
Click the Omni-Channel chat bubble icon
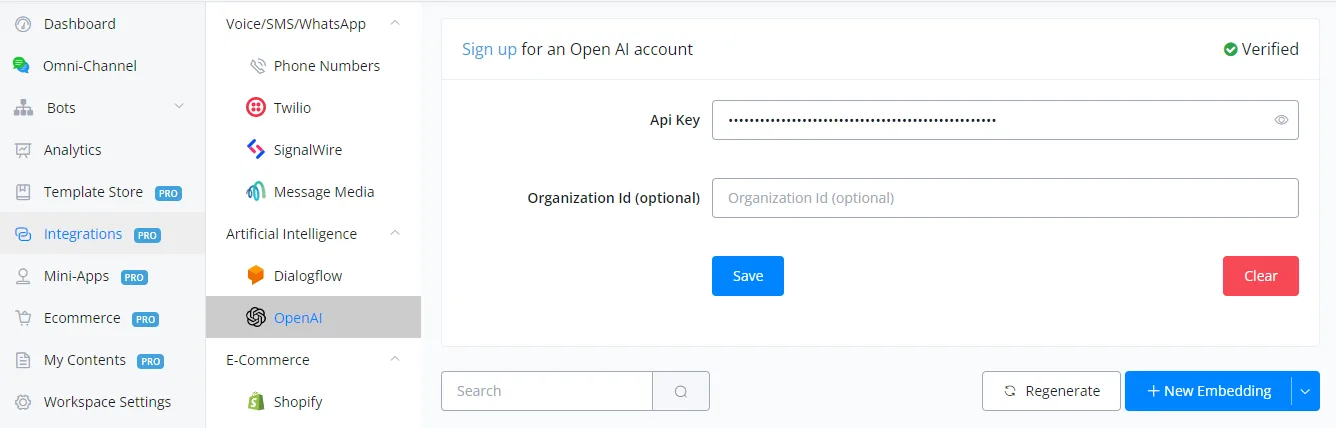(x=21, y=66)
